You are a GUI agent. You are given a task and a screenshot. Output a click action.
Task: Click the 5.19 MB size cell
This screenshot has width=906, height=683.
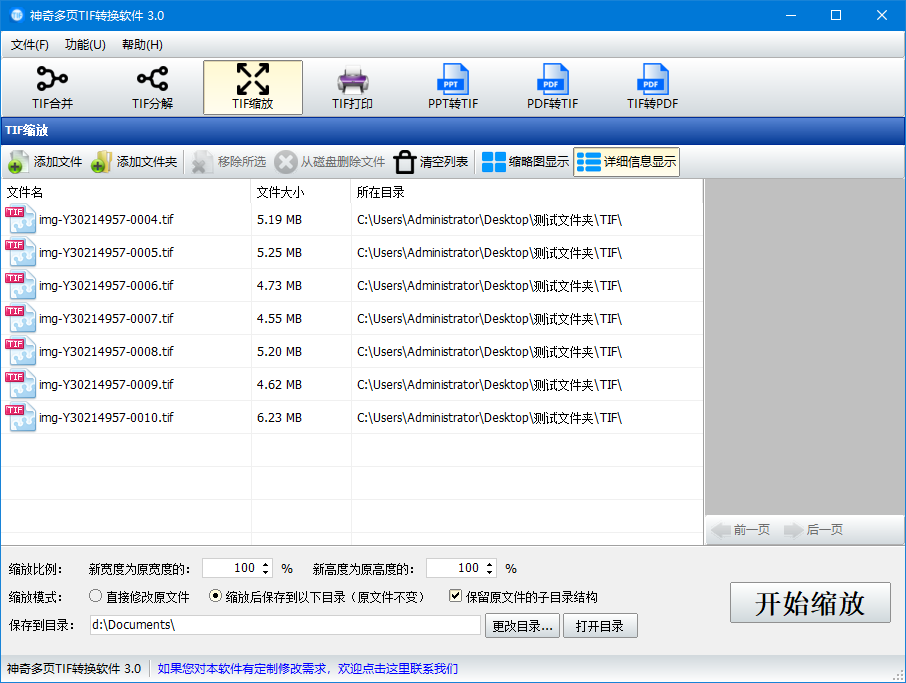click(279, 220)
